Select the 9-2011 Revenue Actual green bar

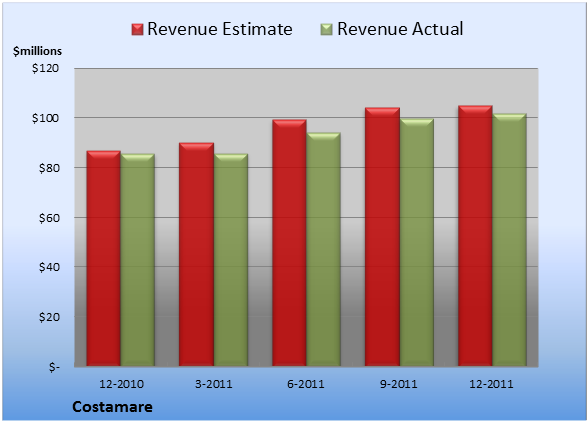tap(417, 242)
